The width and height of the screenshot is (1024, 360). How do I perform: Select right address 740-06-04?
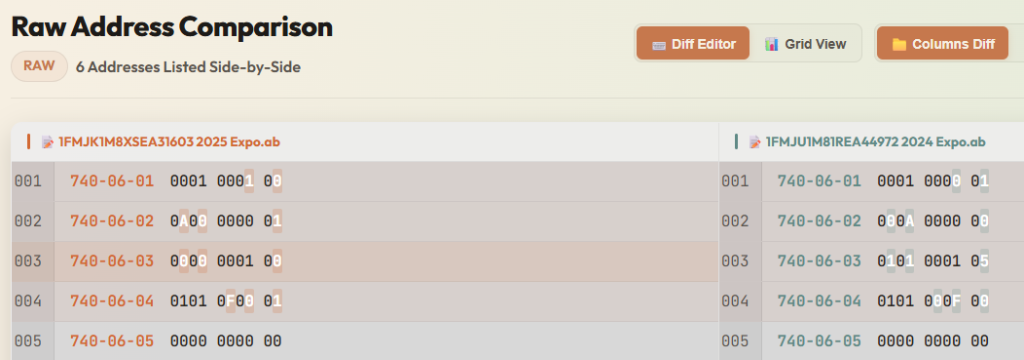tap(819, 301)
